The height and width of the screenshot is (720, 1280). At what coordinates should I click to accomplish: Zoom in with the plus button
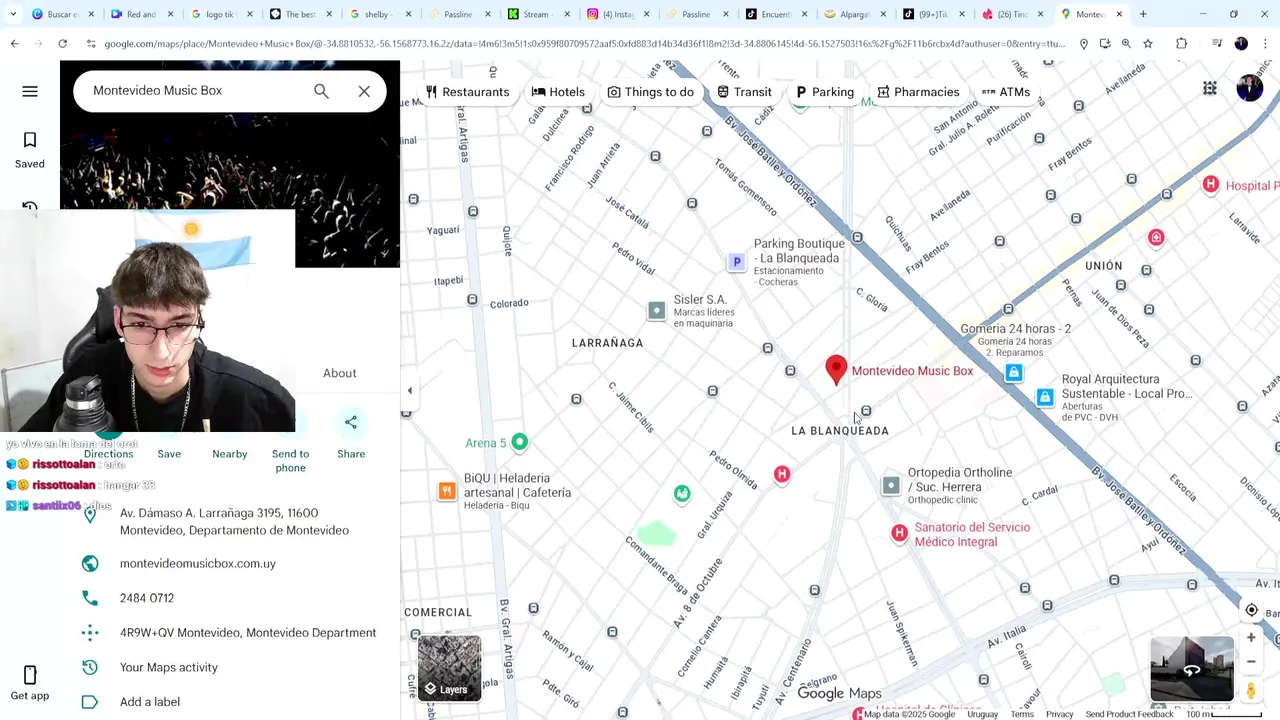point(1251,638)
